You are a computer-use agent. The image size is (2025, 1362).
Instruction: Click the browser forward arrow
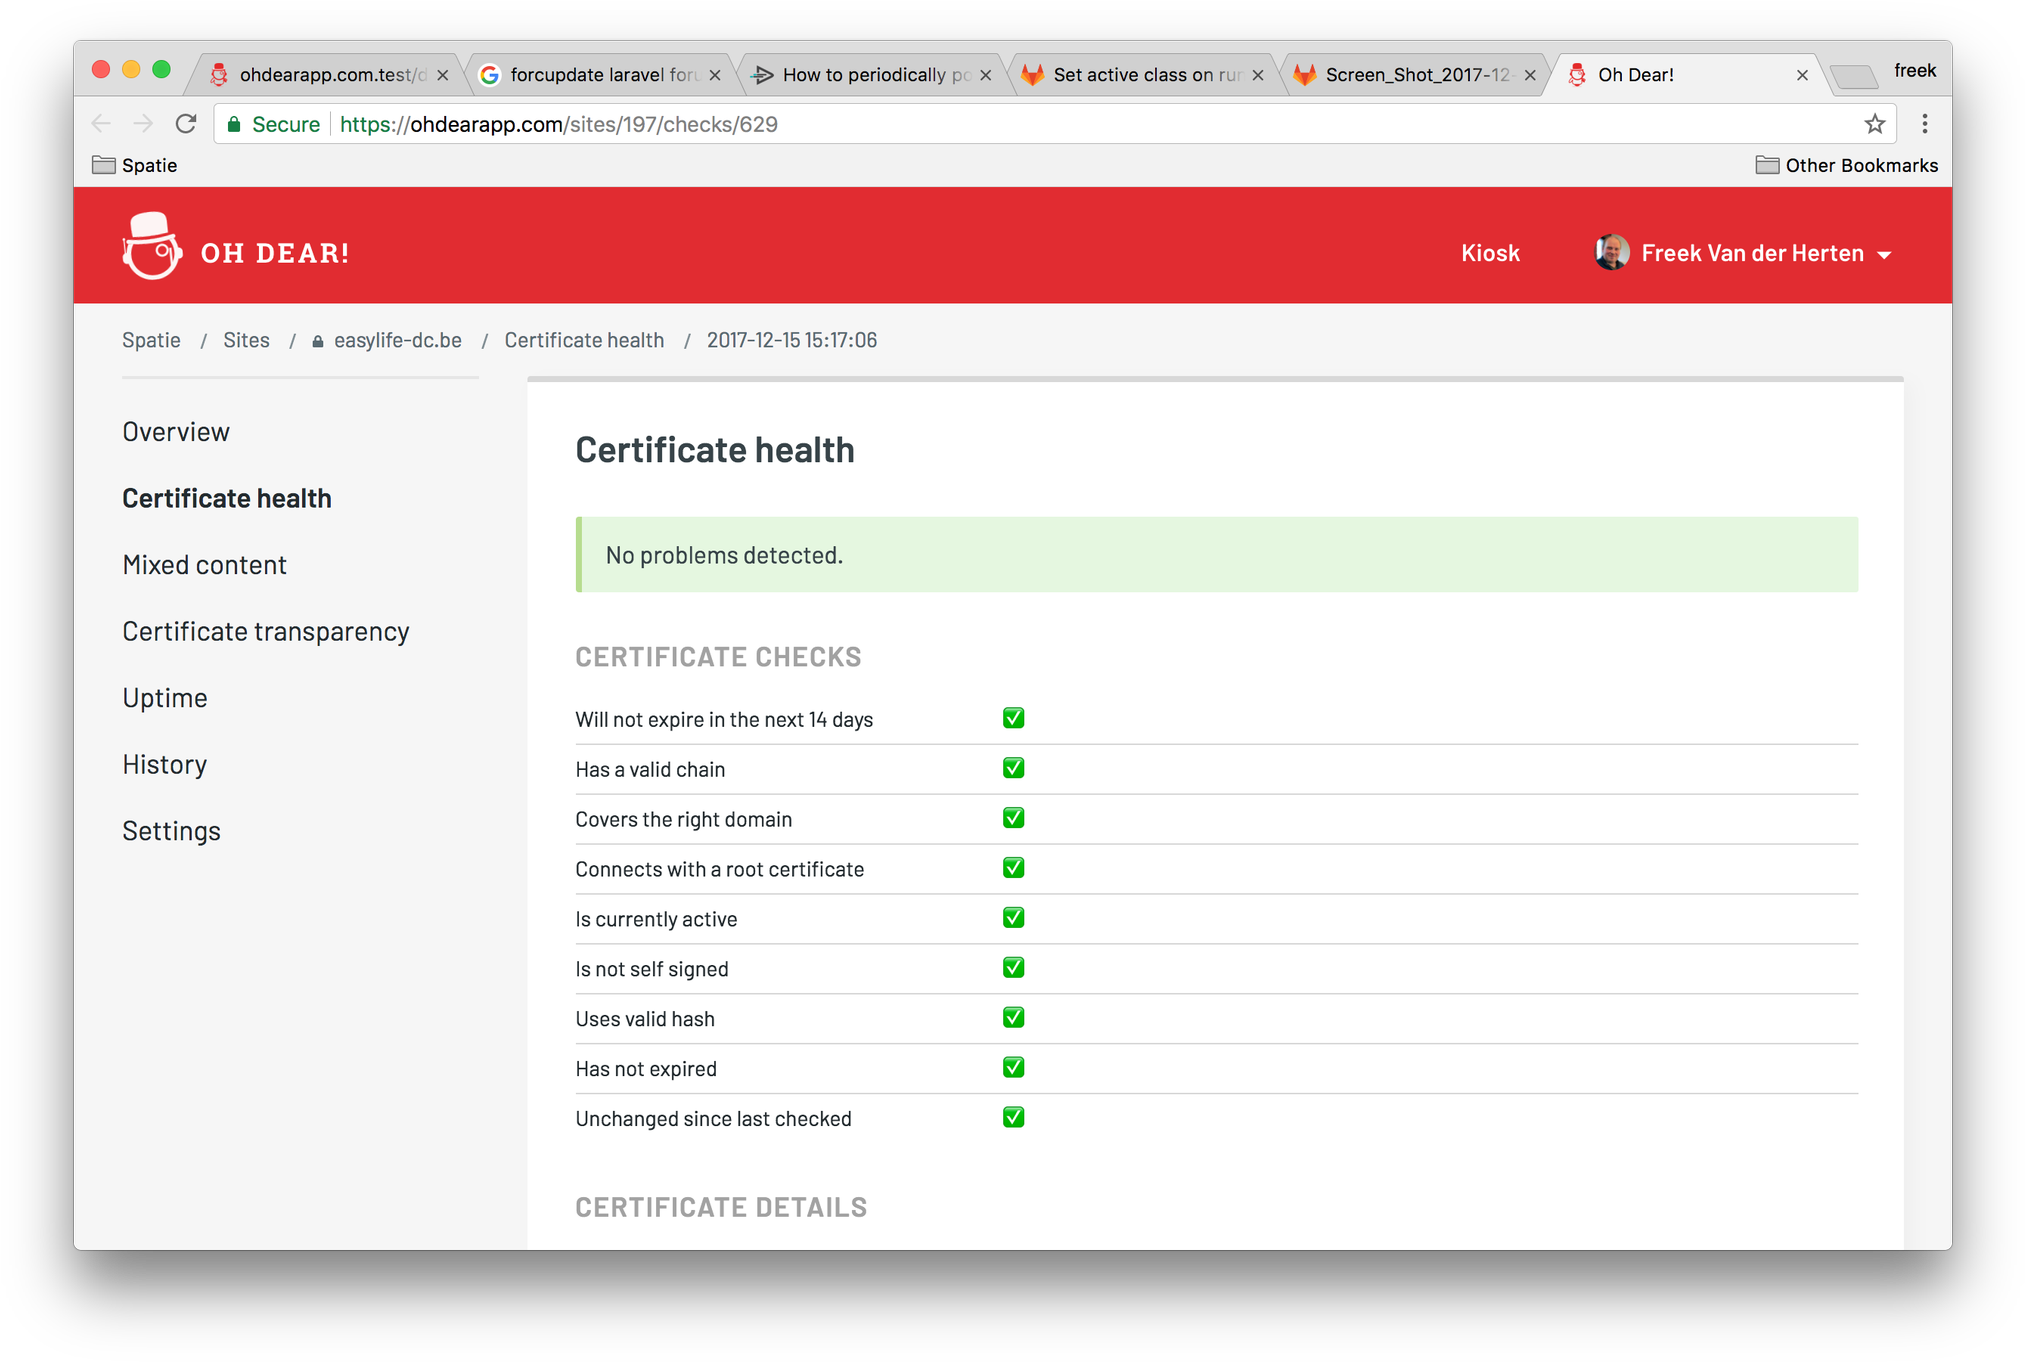click(143, 124)
